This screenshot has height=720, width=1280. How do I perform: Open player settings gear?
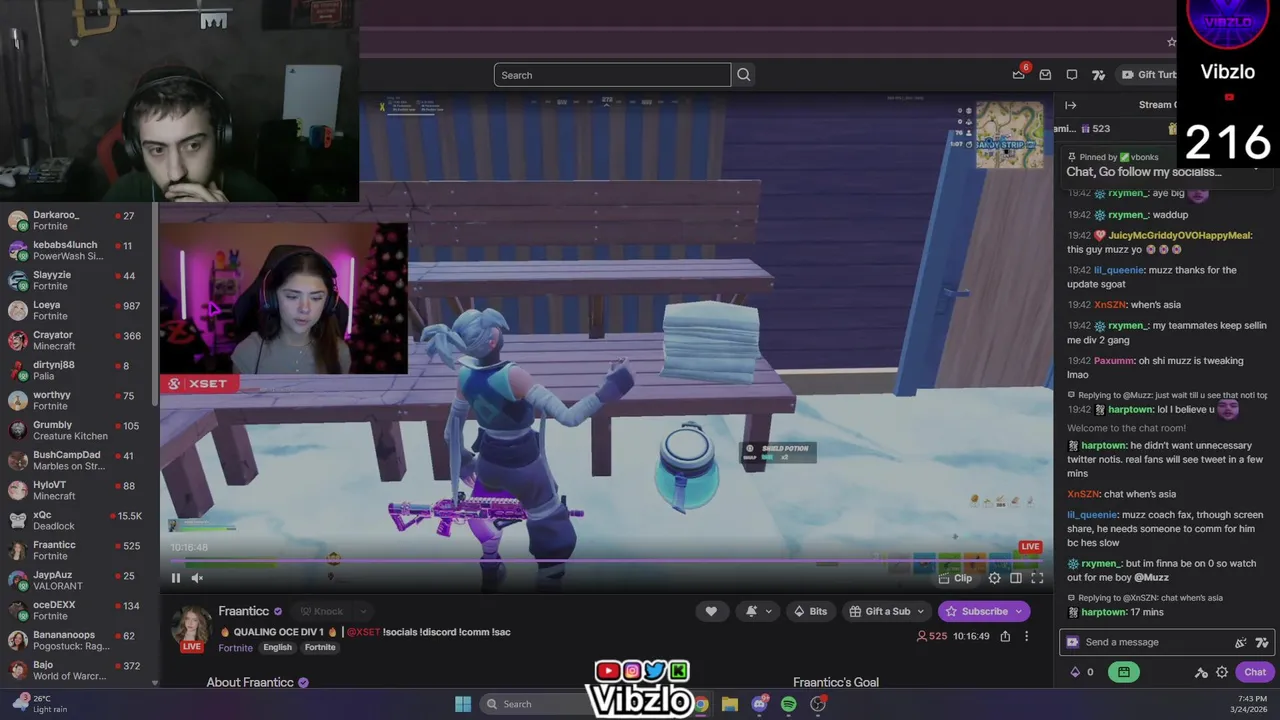click(x=994, y=578)
